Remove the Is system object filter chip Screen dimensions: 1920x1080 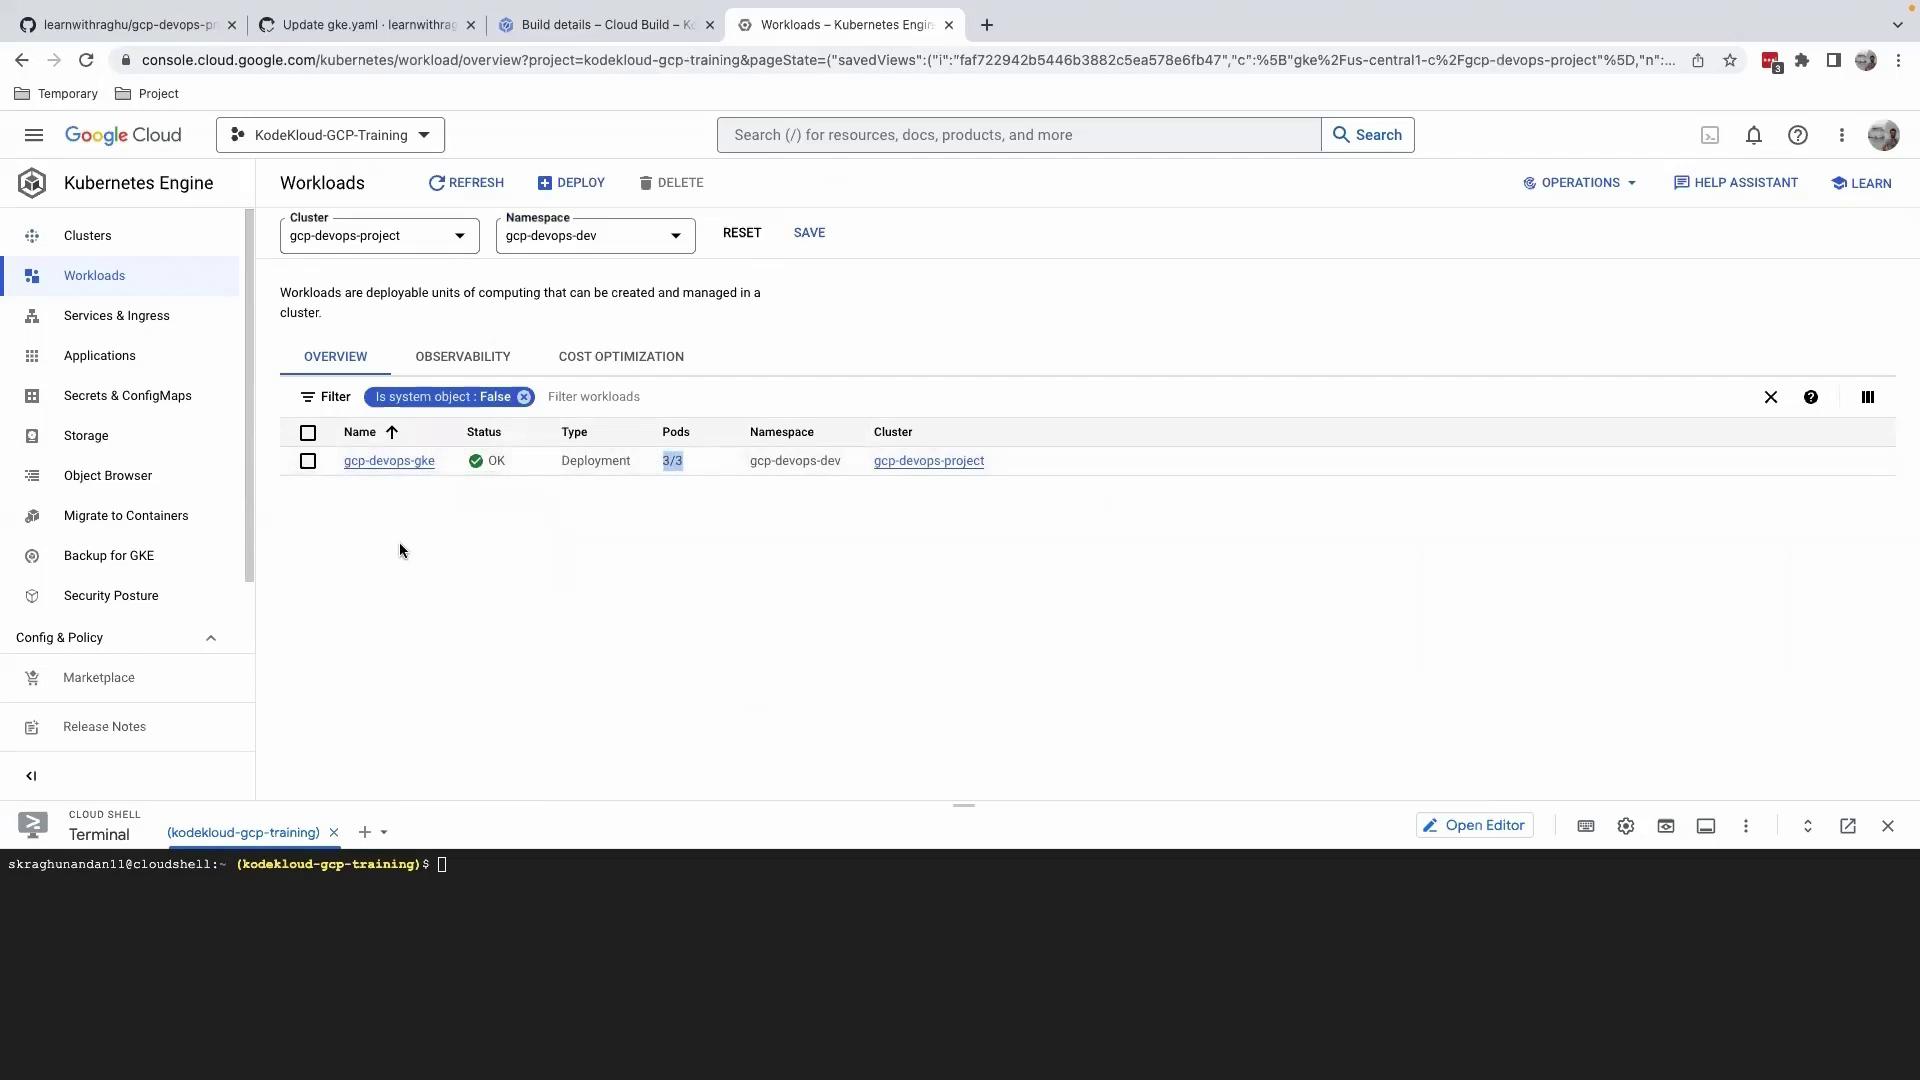(x=524, y=397)
